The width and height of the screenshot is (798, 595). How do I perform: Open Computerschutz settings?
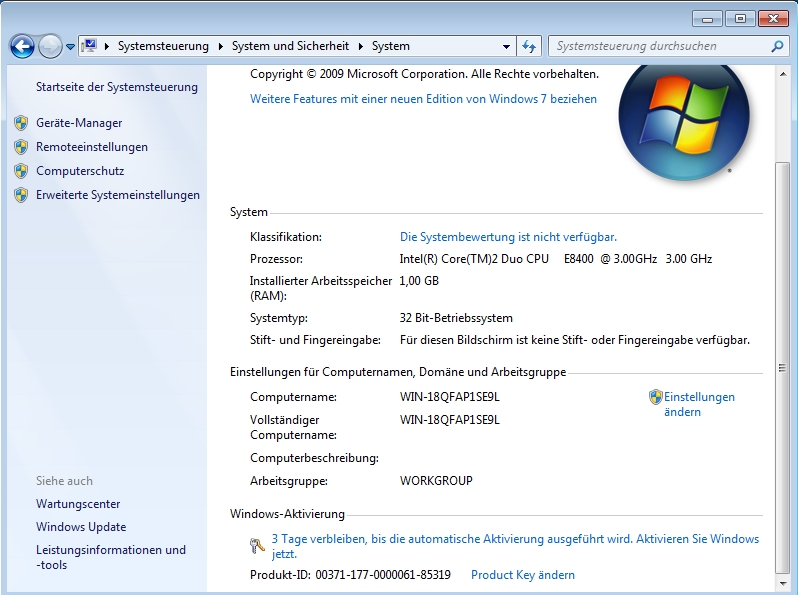80,171
